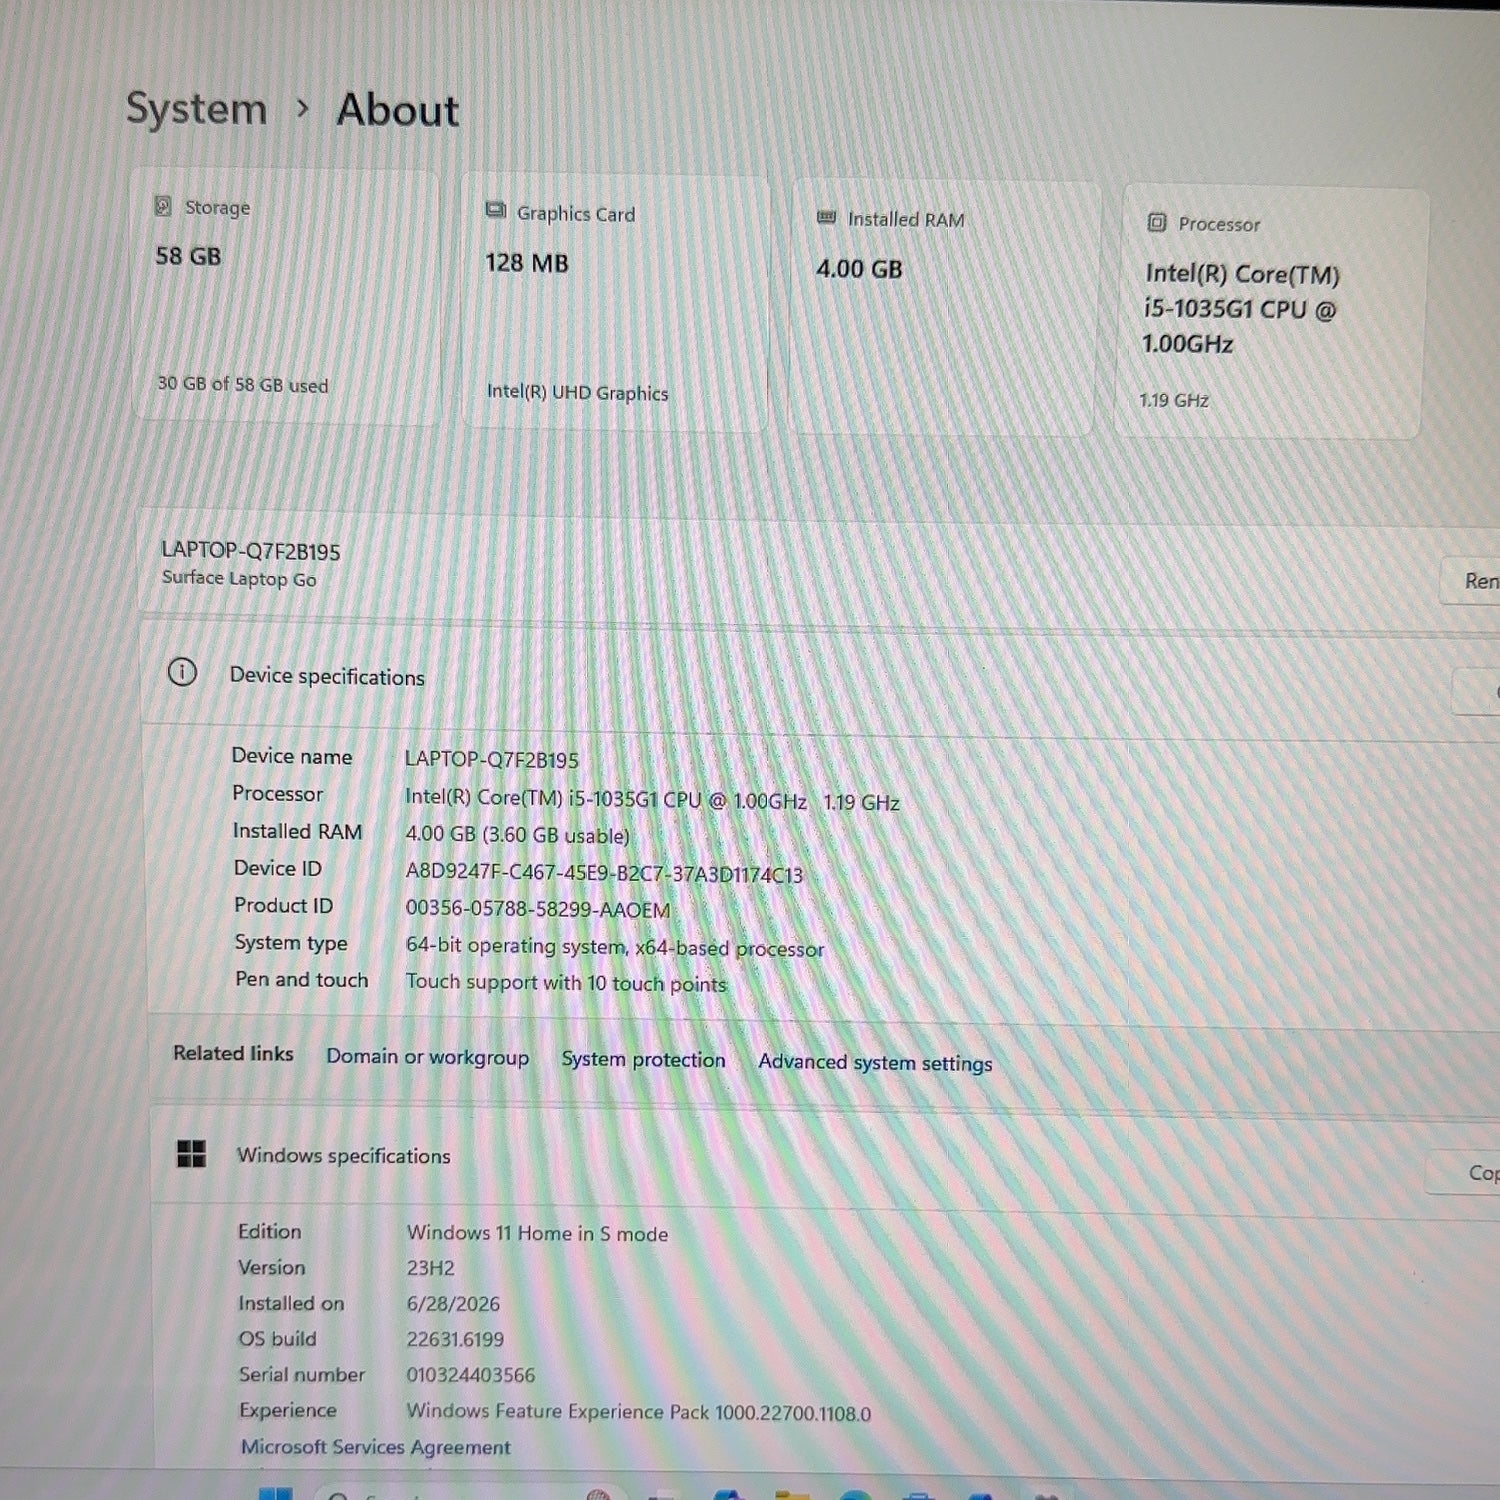Rename this PC with the Rename button

pyautogui.click(x=1470, y=581)
